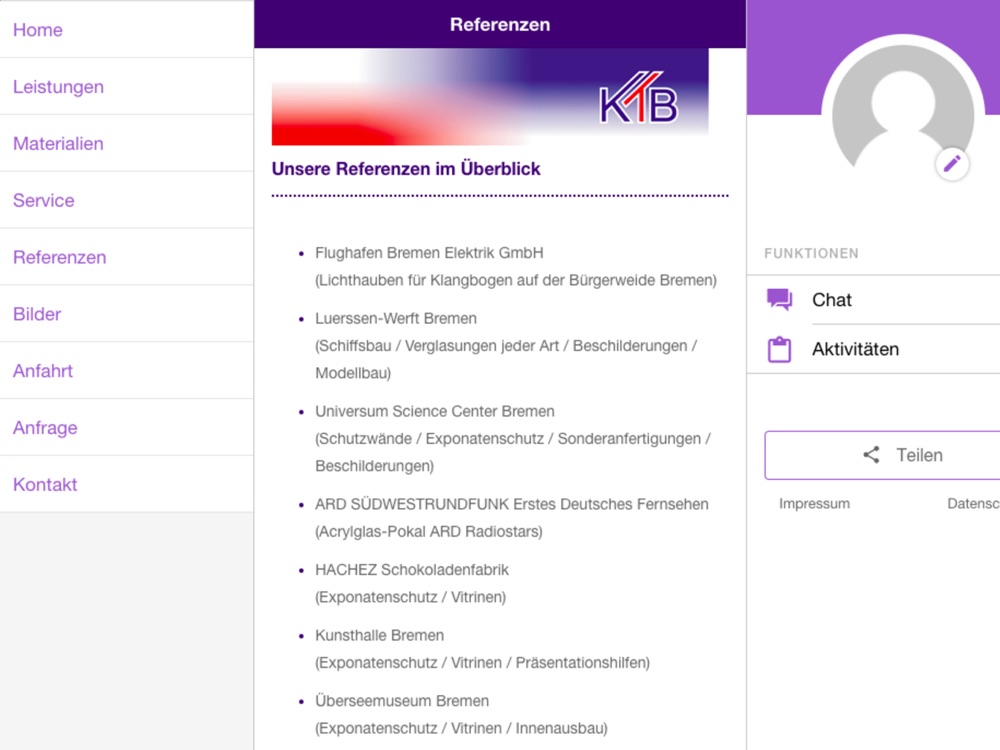Viewport: 1000px width, 750px height.
Task: Click the pencil edit profile icon
Action: (952, 165)
